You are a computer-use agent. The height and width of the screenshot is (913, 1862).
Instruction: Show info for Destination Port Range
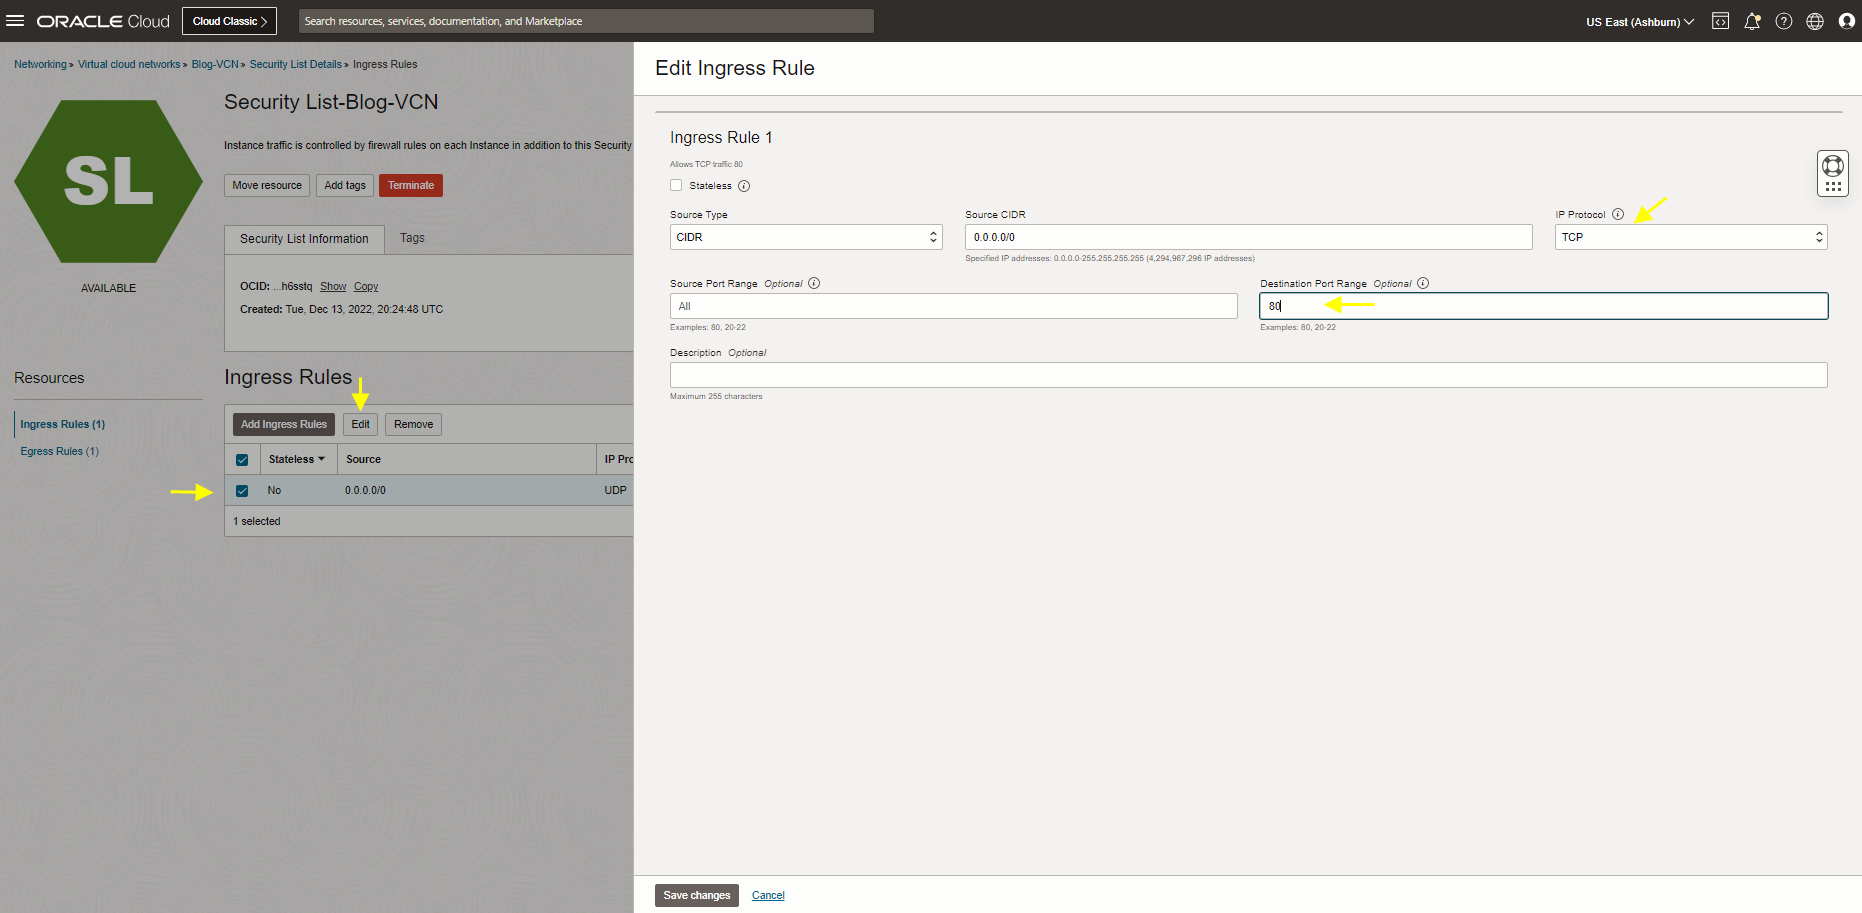click(1423, 284)
